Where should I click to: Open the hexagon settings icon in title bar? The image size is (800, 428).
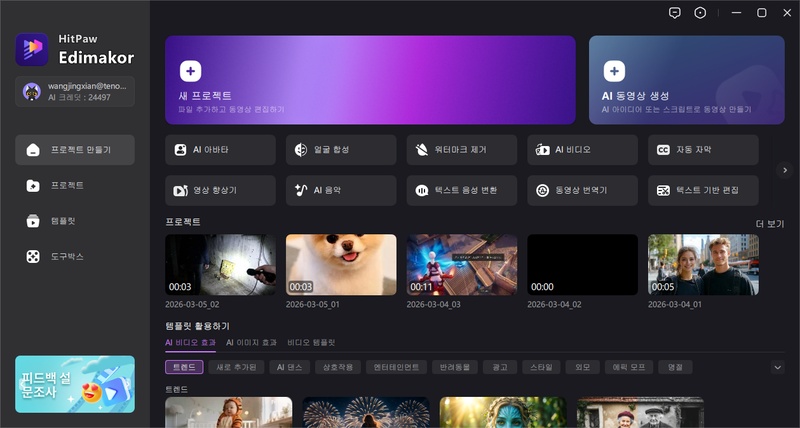point(700,13)
